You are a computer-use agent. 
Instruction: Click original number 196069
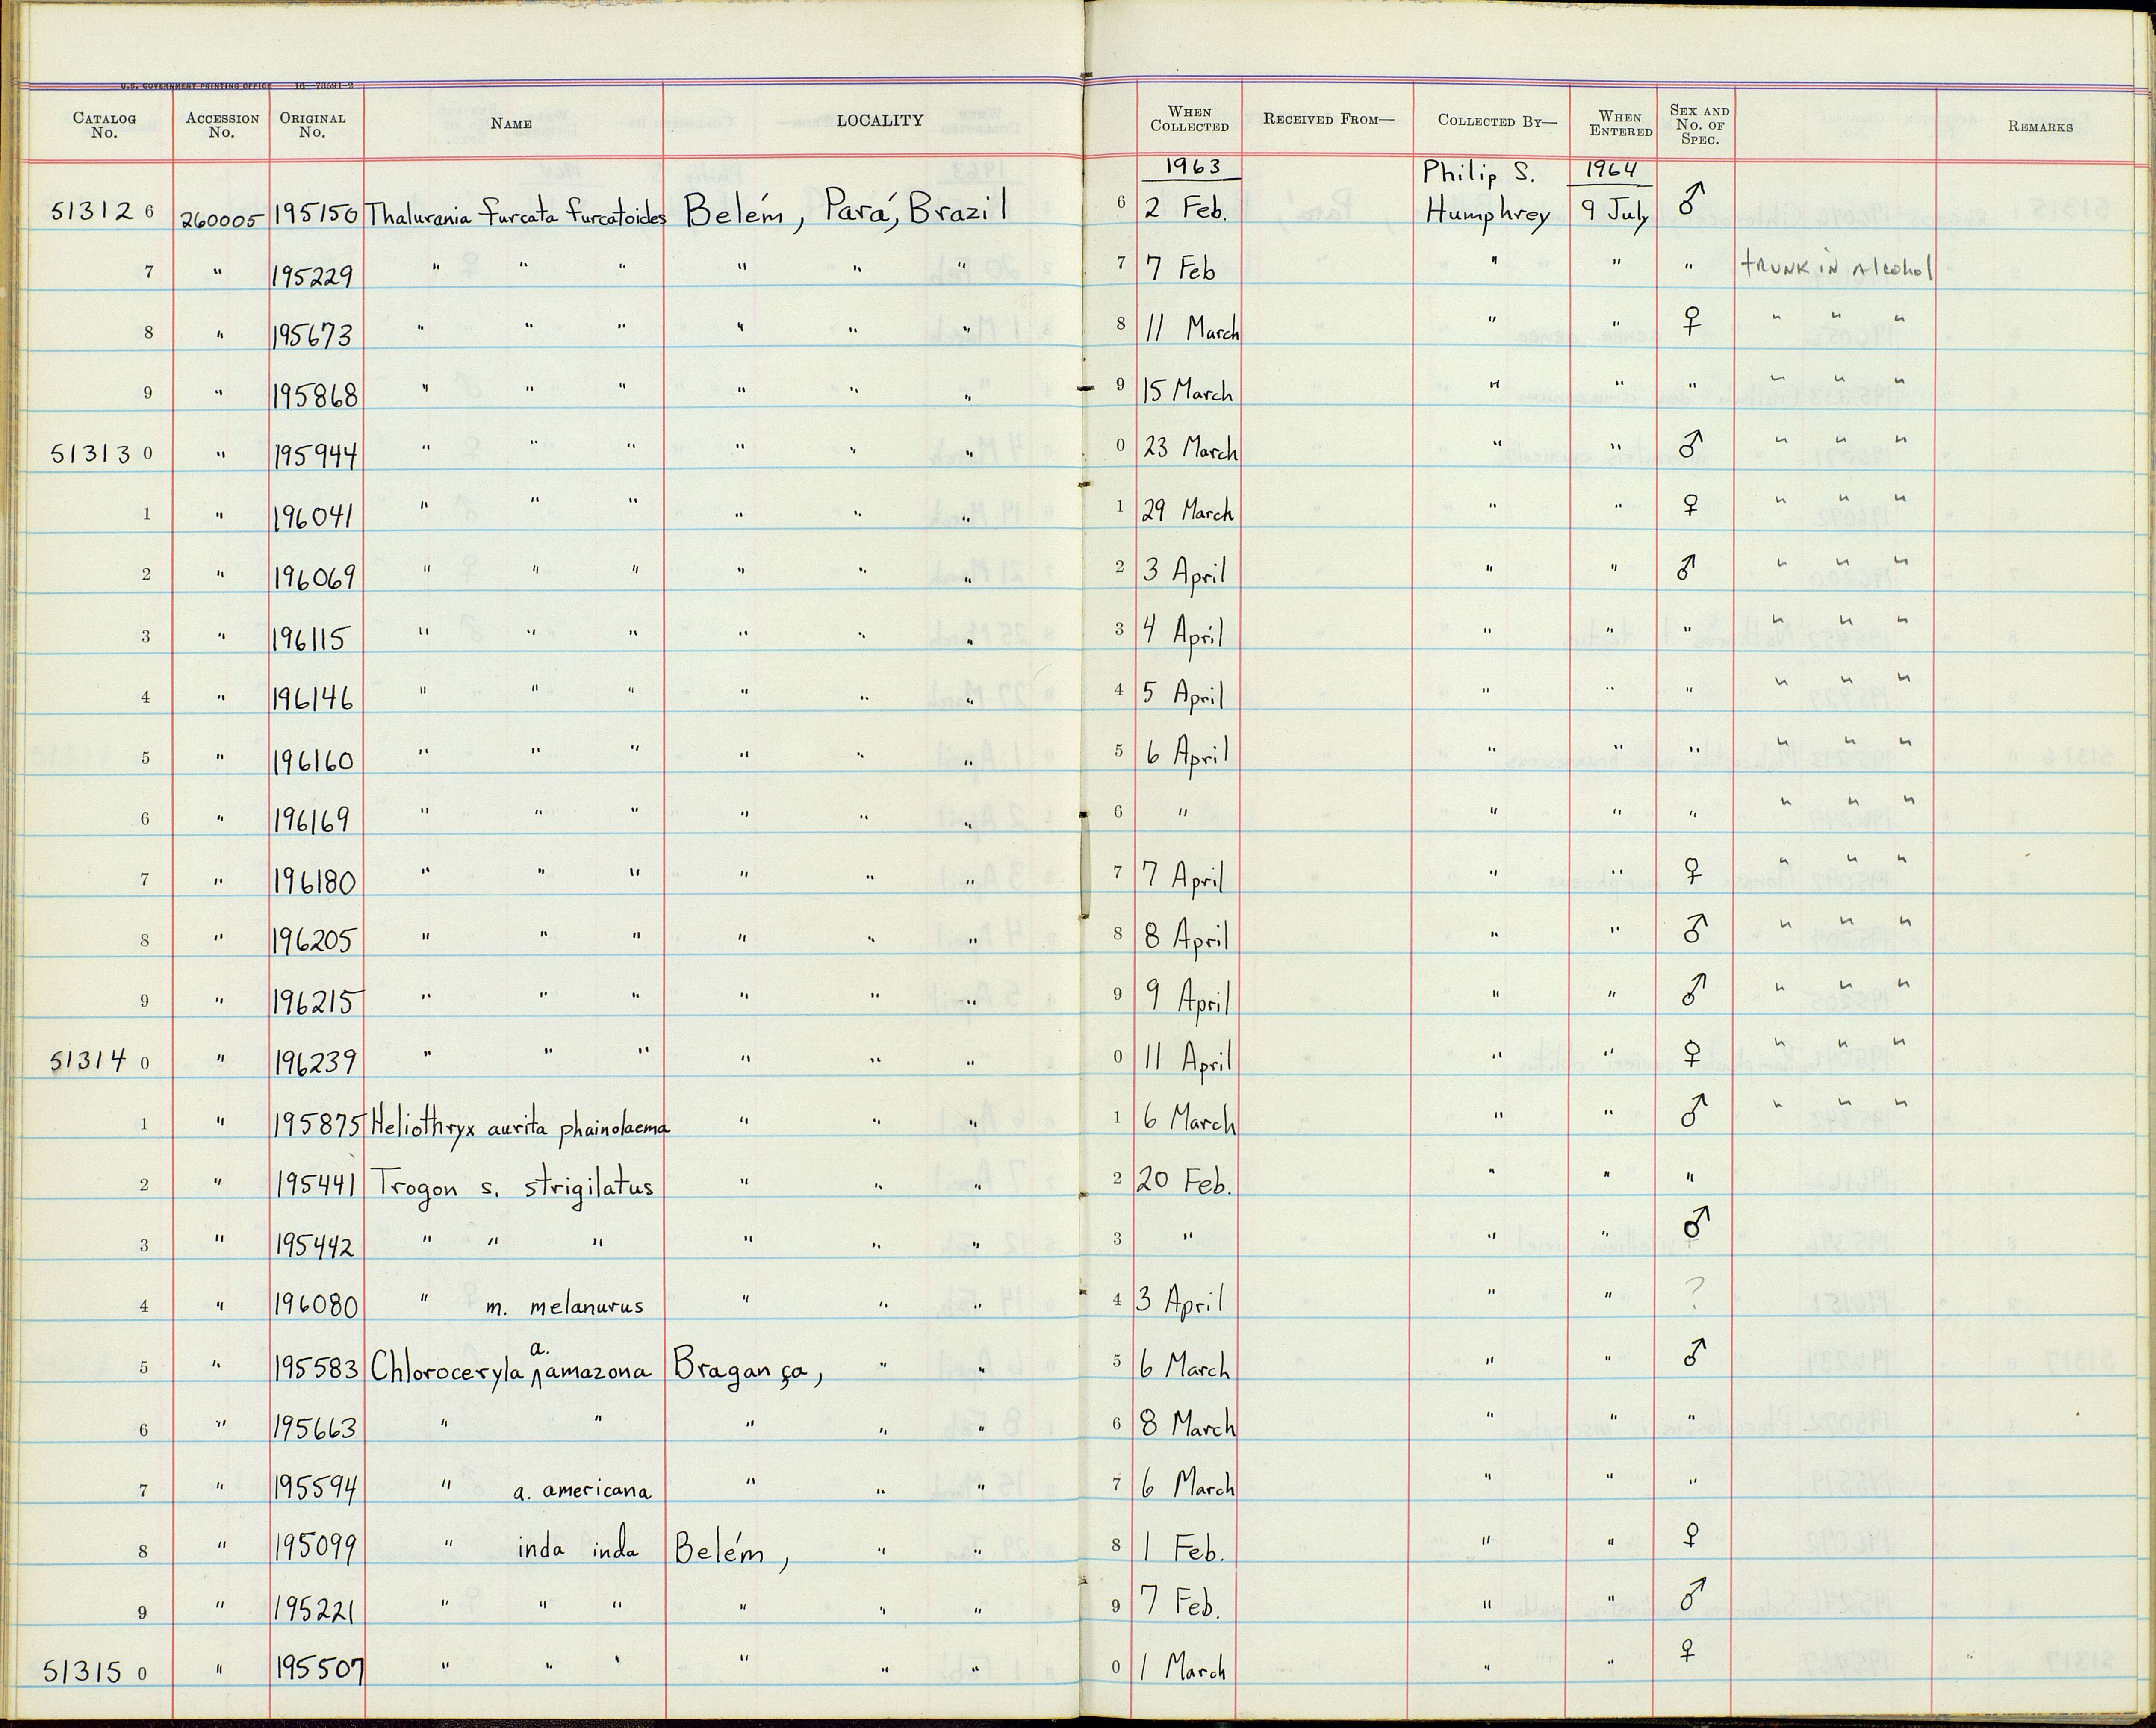(314, 576)
